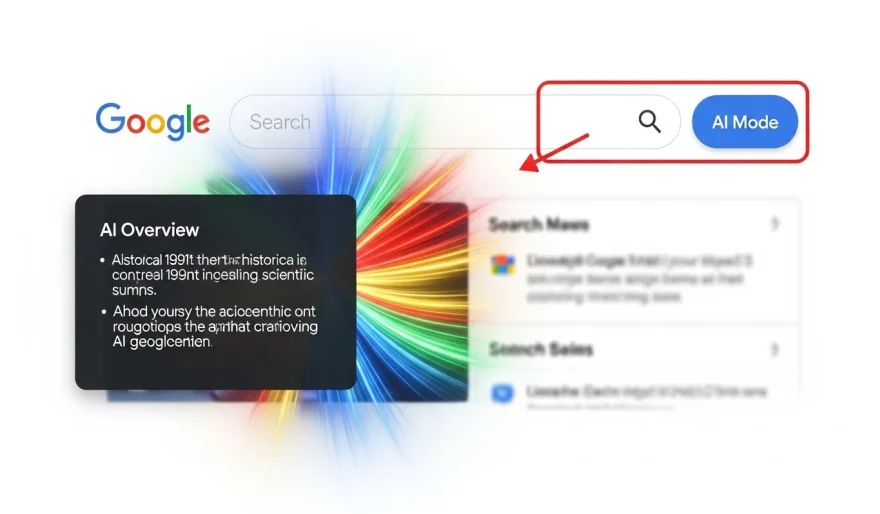Screen dimensions: 880x514
Task: Open the second blurred section heading
Action: [x=540, y=350]
